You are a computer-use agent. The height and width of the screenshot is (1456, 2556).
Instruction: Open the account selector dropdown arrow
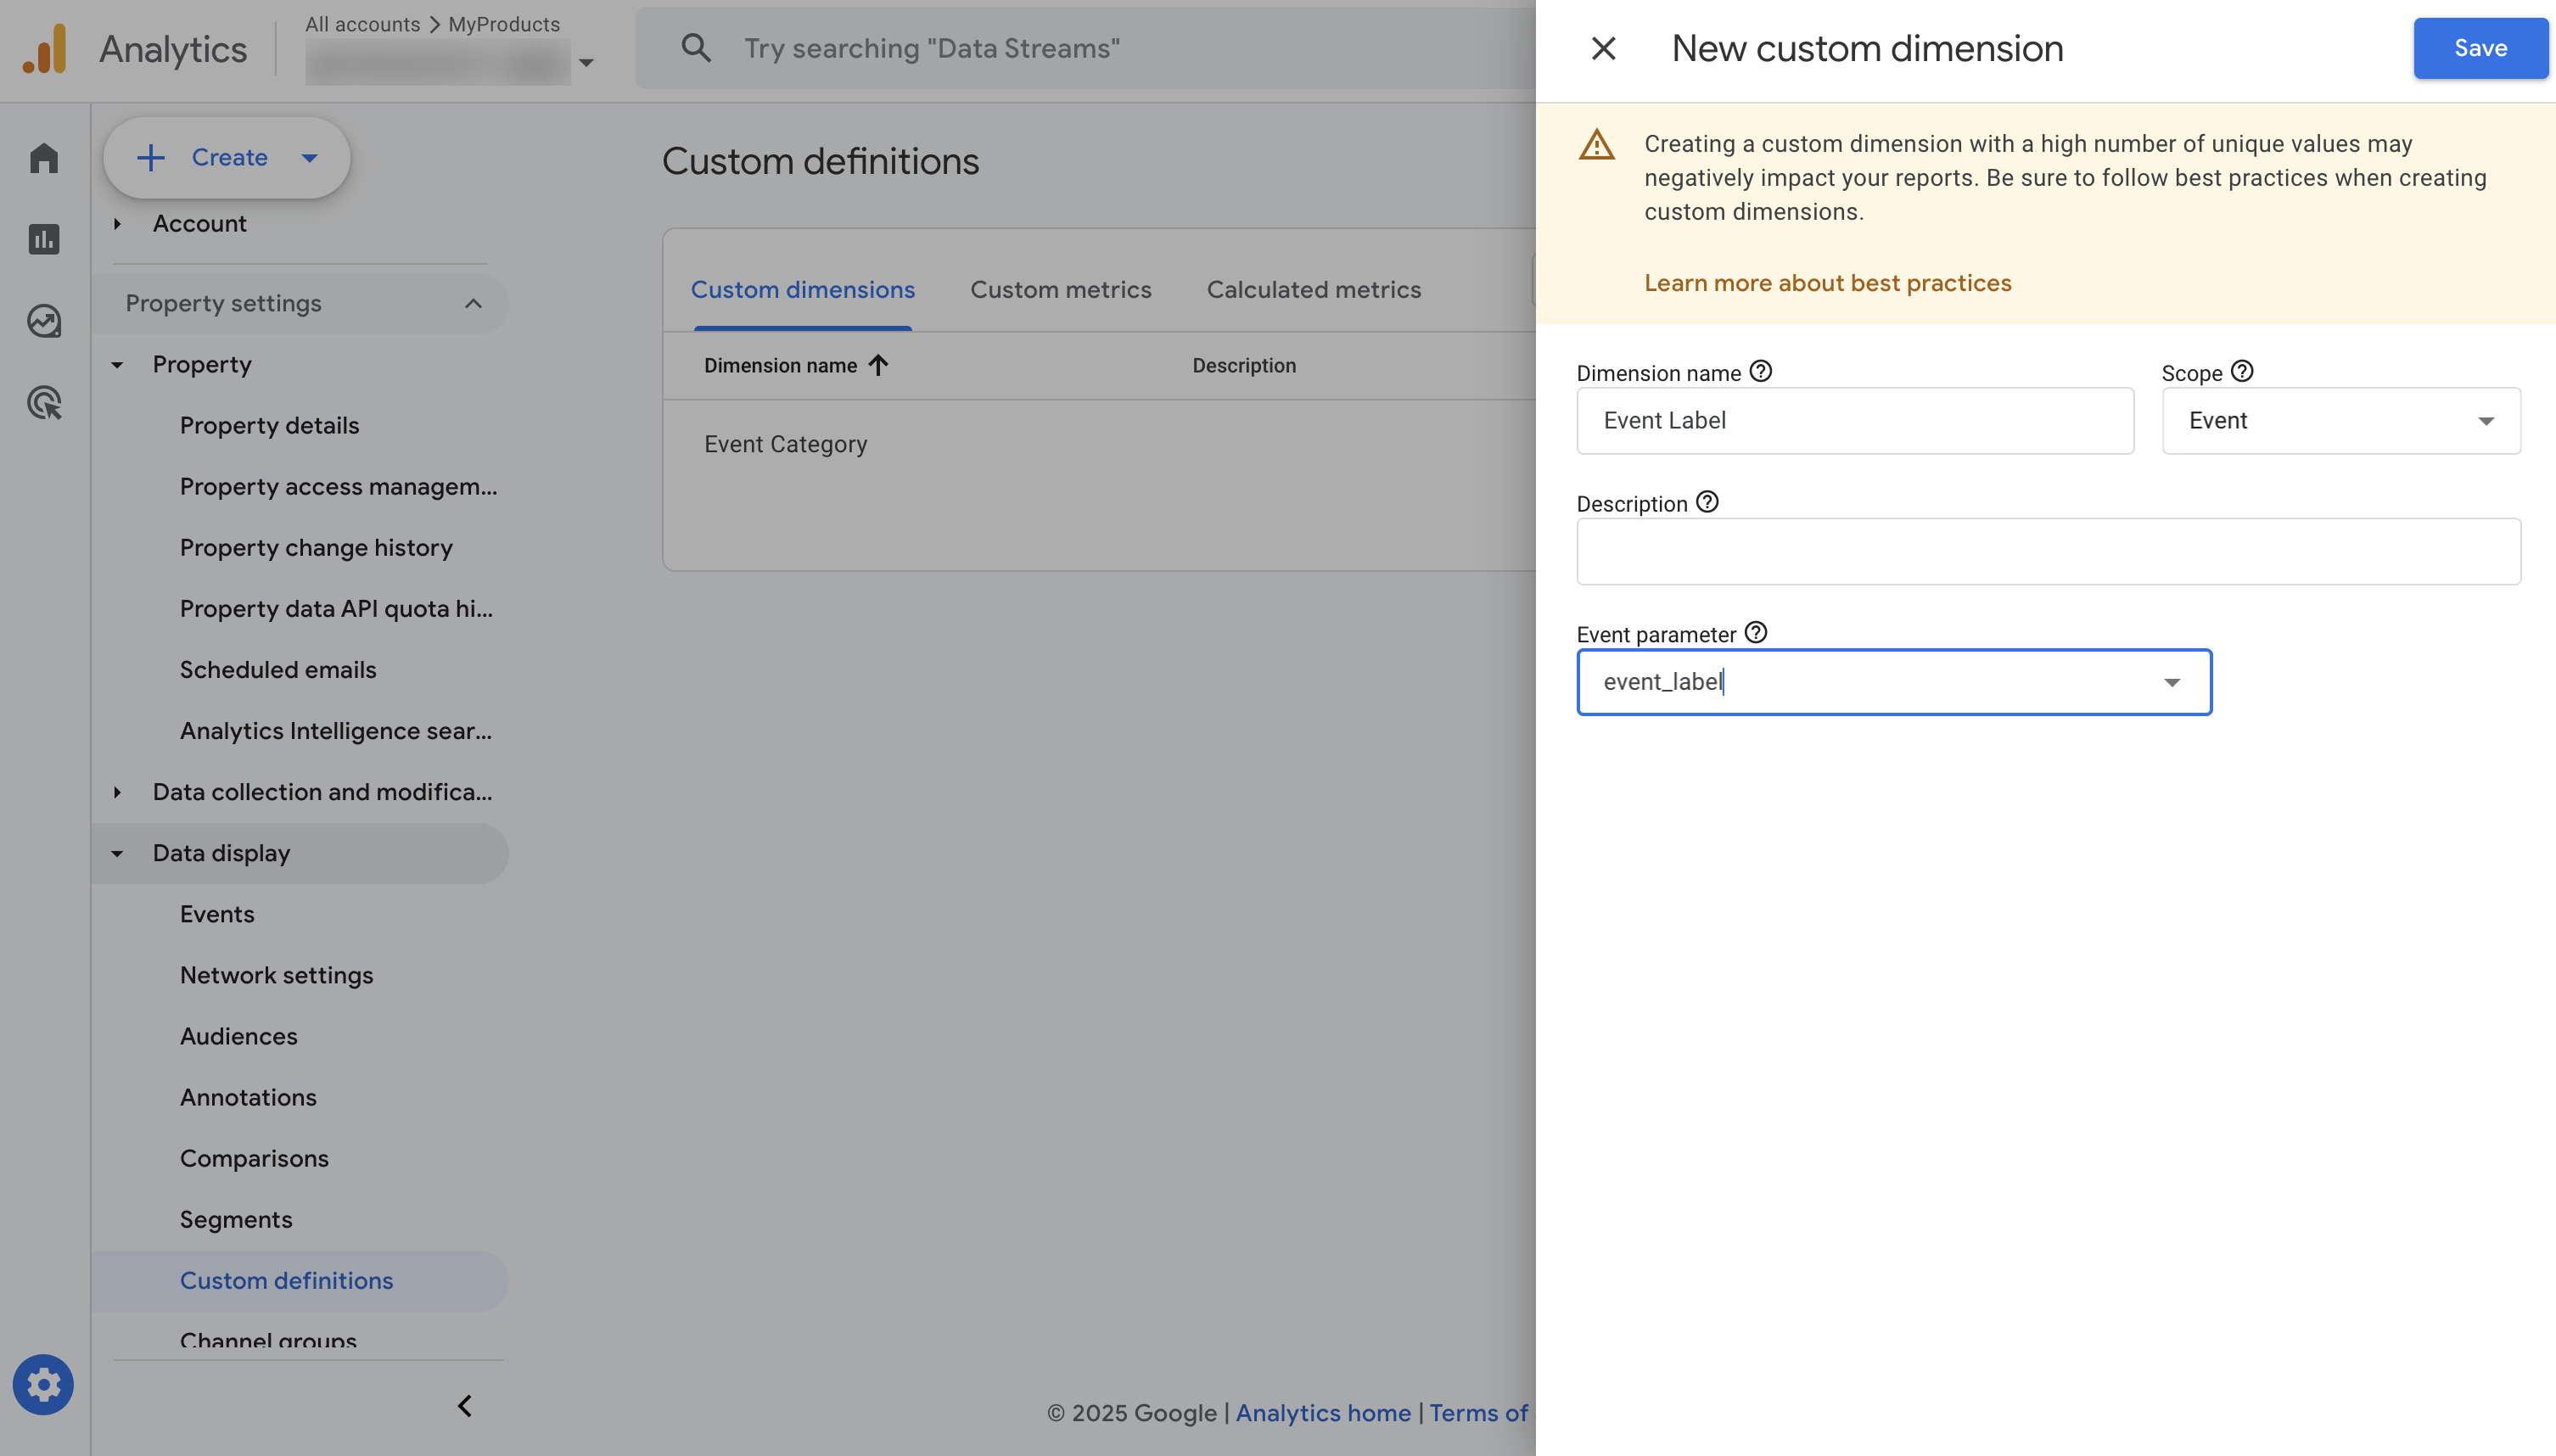(587, 62)
